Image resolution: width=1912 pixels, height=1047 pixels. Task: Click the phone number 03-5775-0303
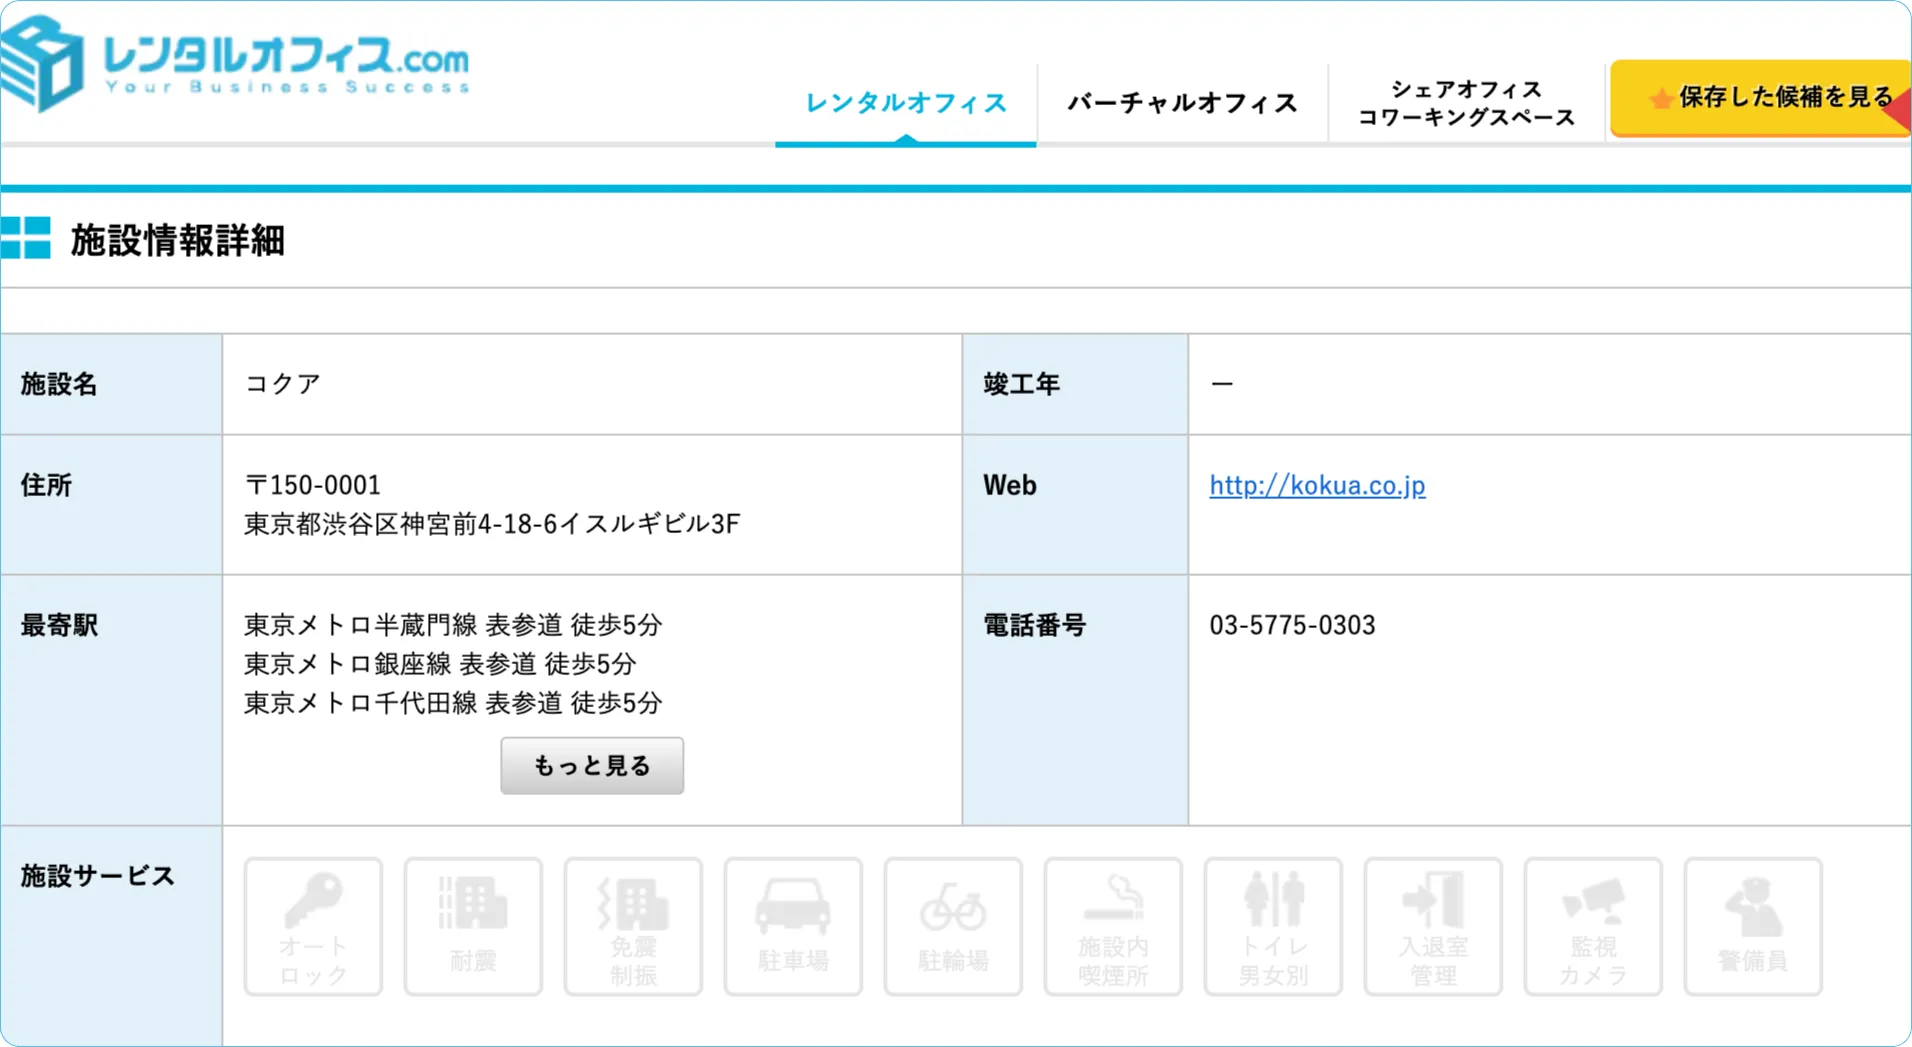coord(1292,625)
